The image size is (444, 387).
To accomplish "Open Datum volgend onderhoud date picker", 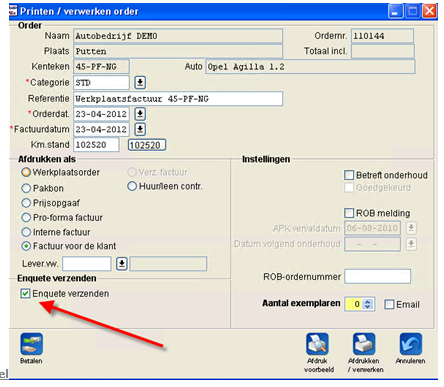I will point(411,244).
